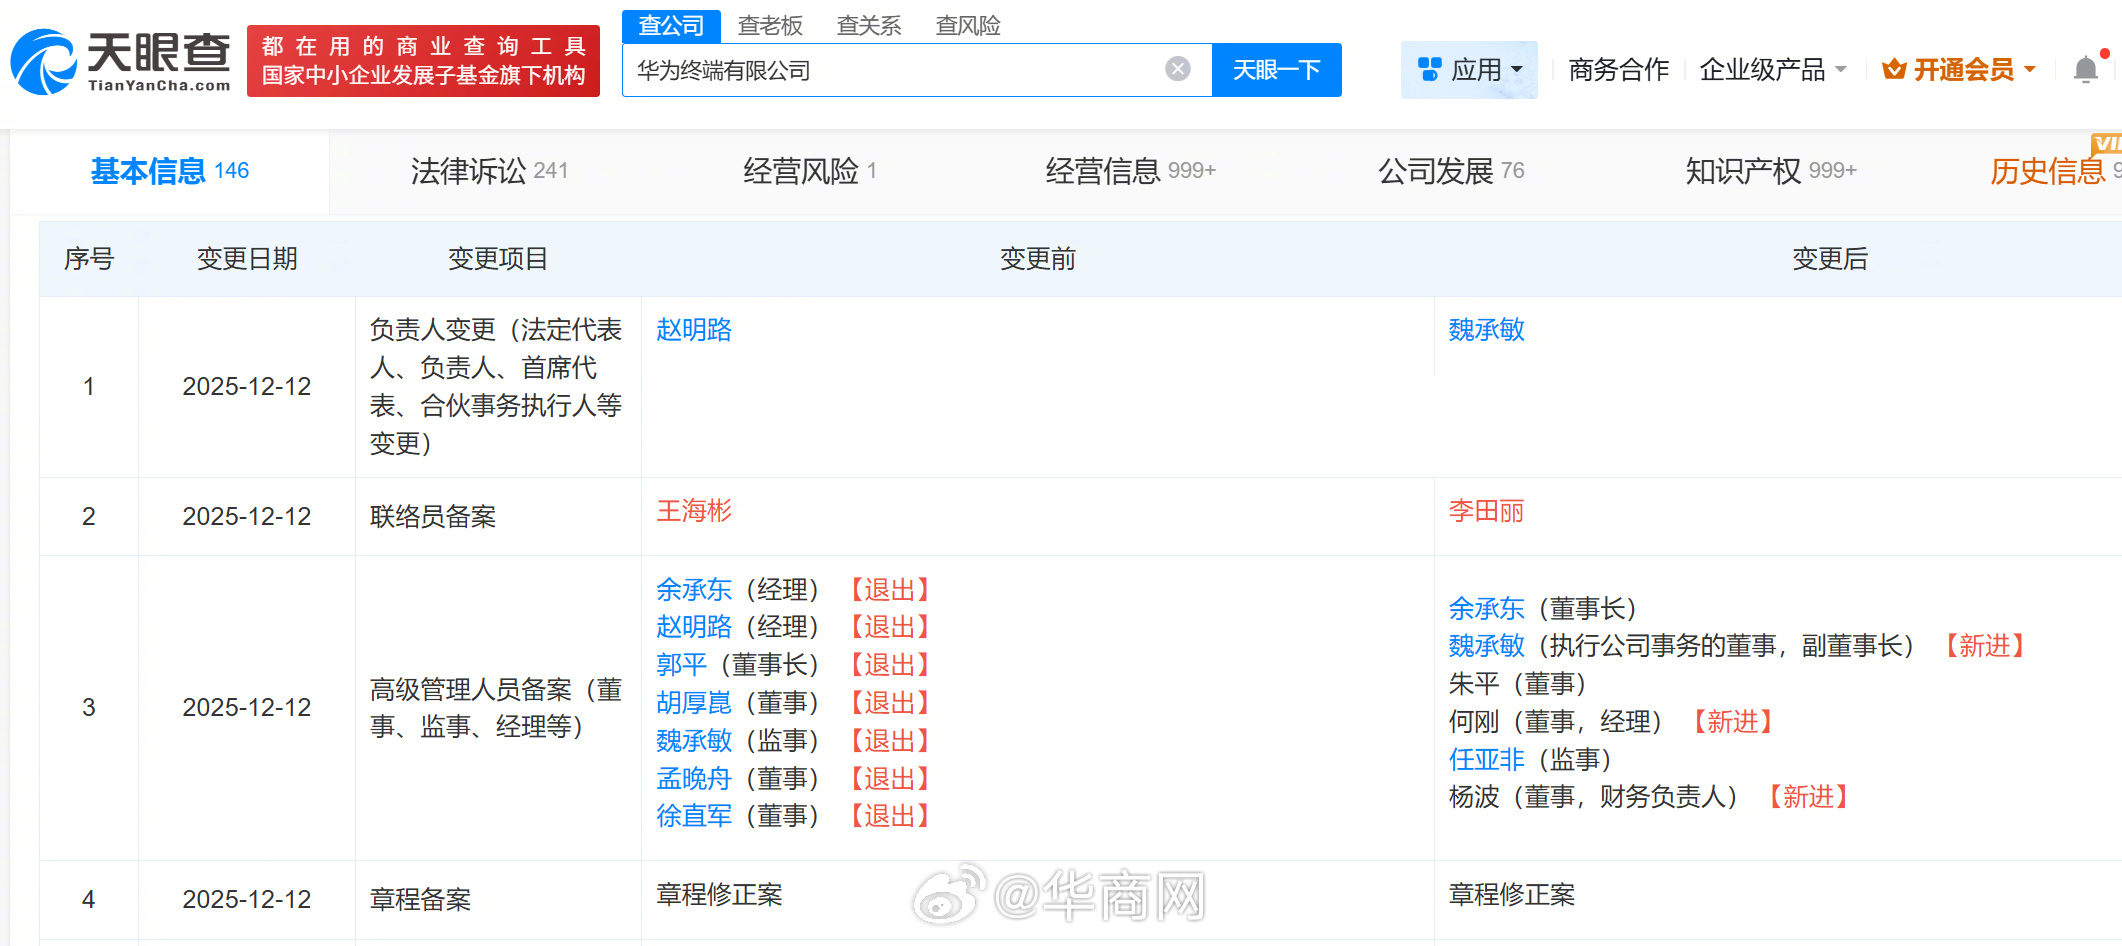Open 魏承敏 link in row 1 after-change
Viewport: 2122px width, 946px height.
pyautogui.click(x=1487, y=330)
